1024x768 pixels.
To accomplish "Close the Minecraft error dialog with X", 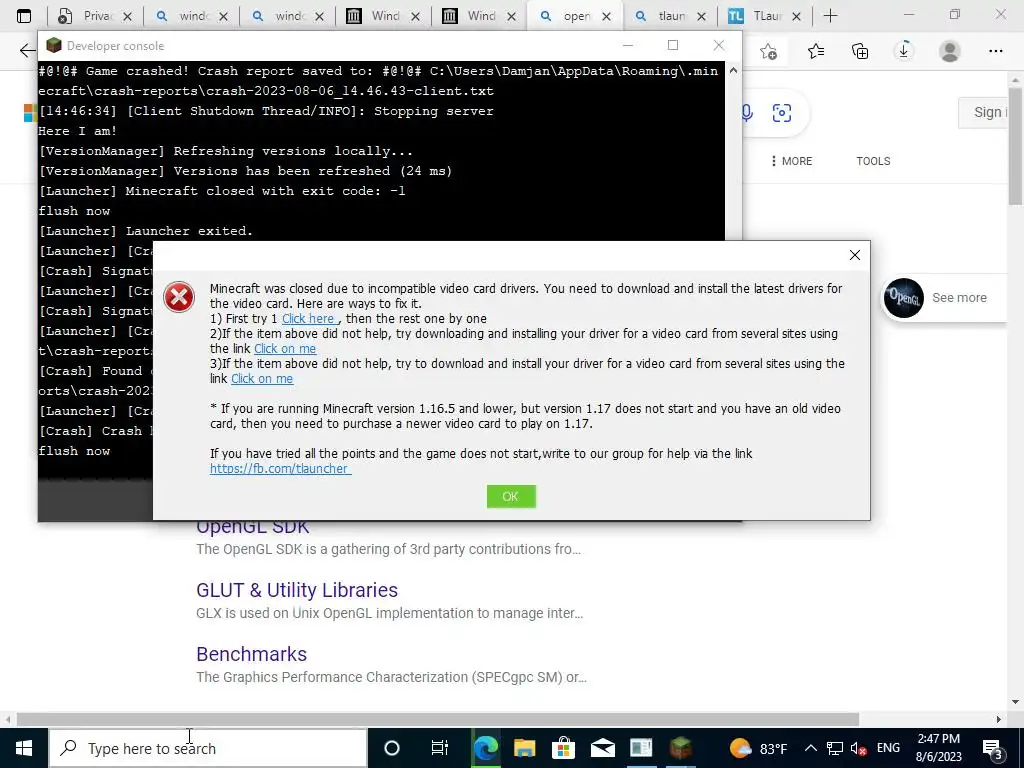I will 854,255.
